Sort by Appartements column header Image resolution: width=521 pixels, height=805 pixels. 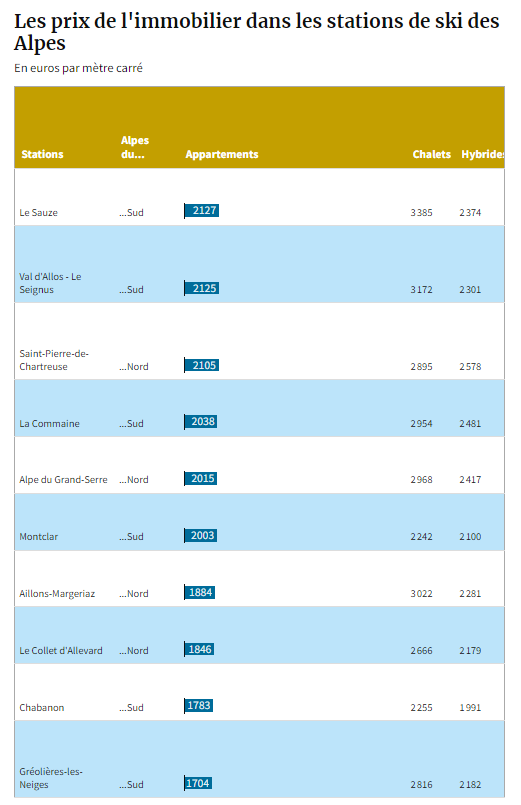click(x=222, y=154)
